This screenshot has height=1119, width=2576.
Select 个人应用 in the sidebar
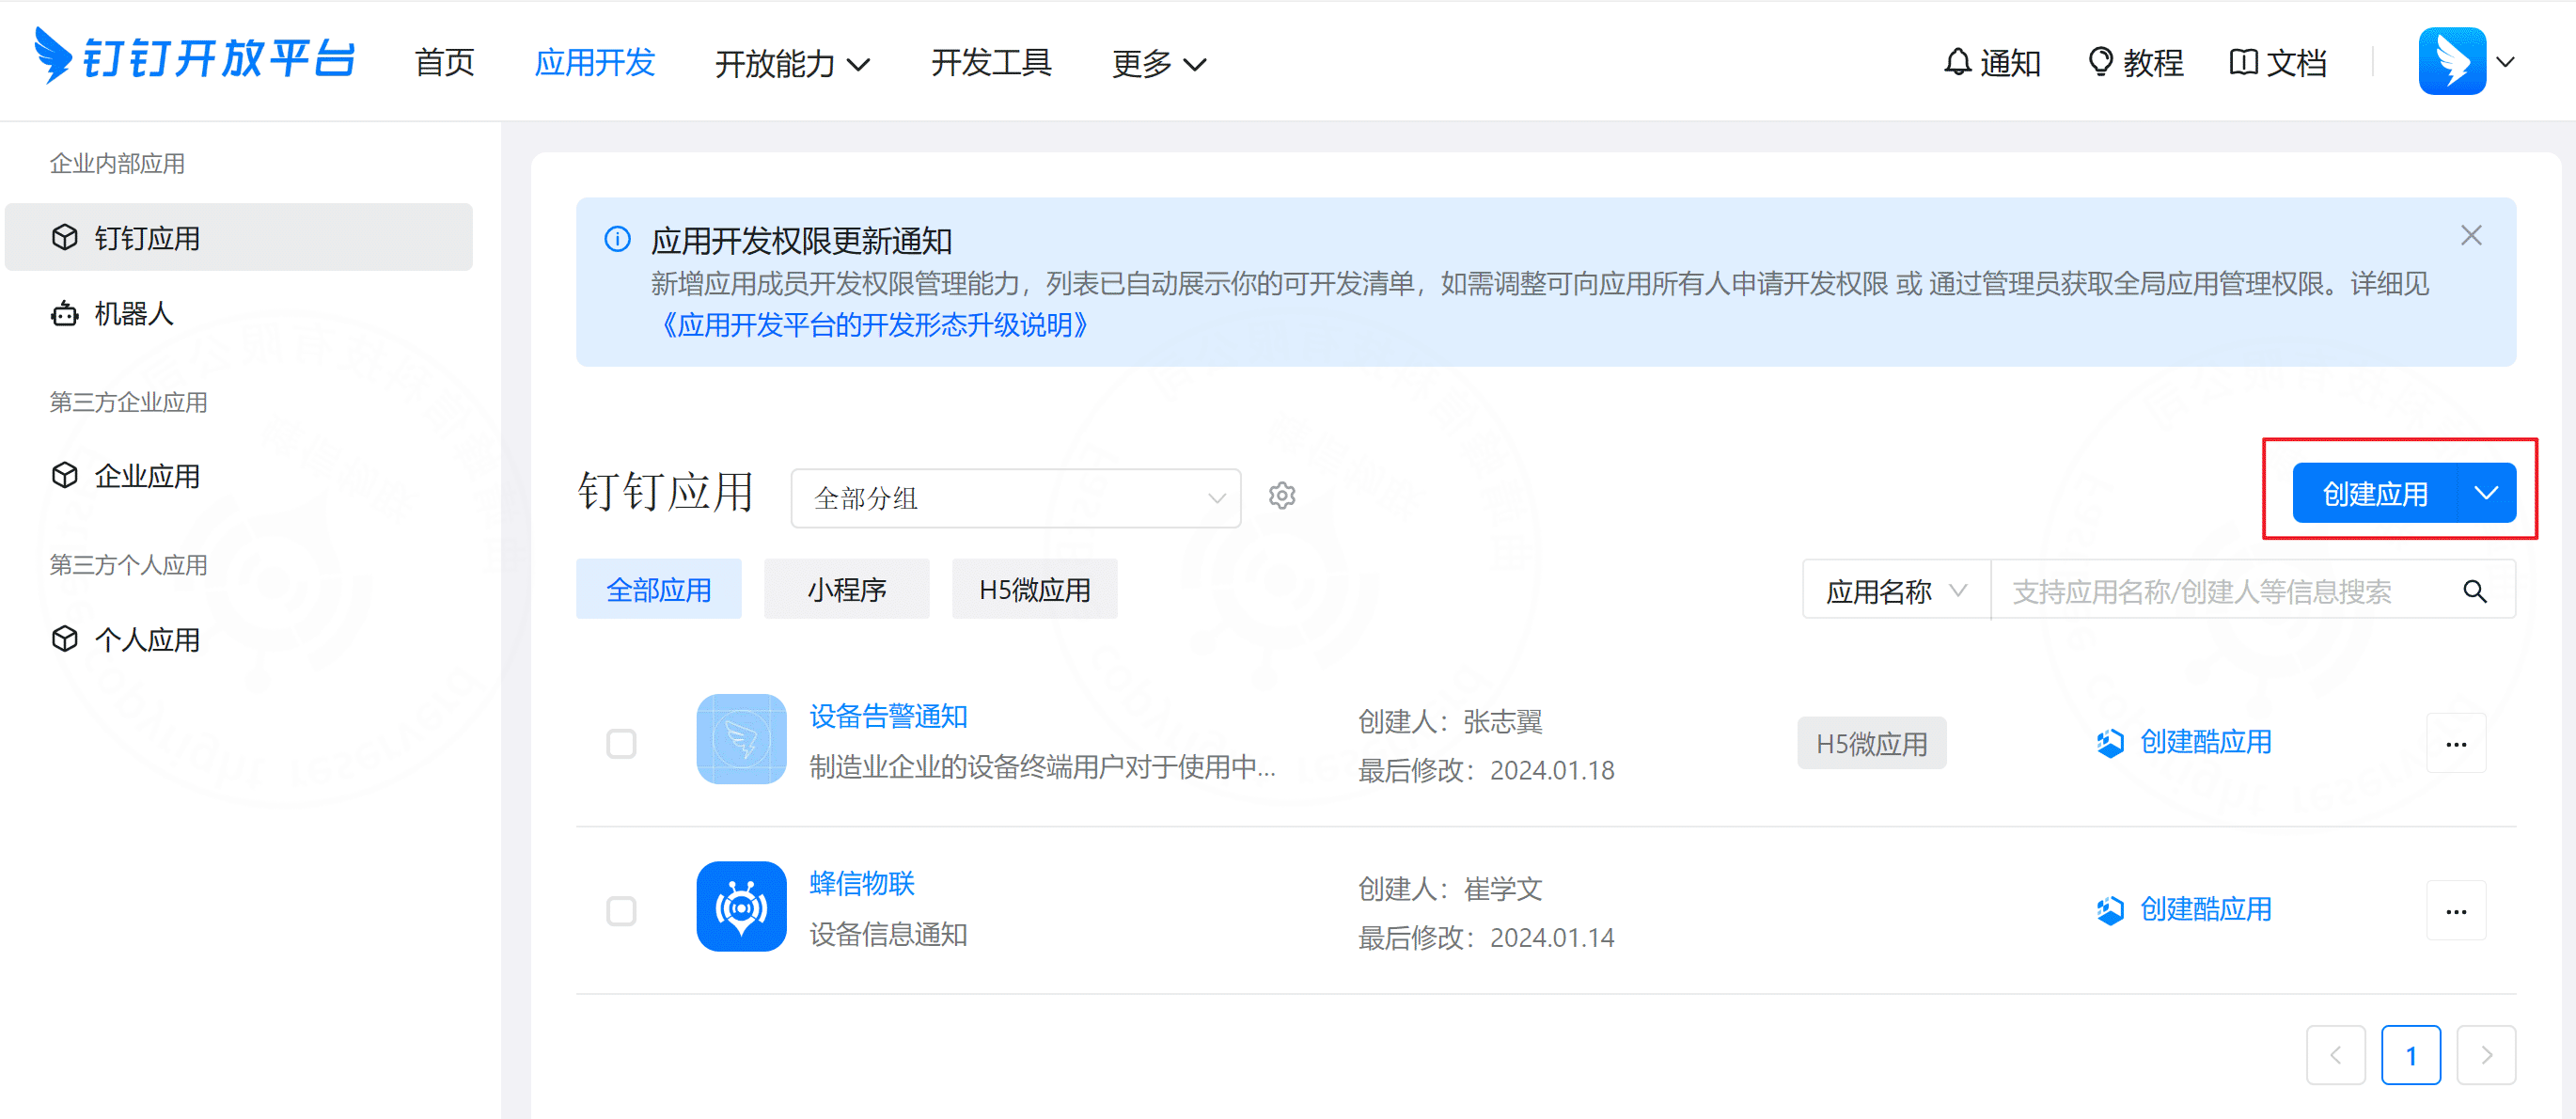click(239, 638)
